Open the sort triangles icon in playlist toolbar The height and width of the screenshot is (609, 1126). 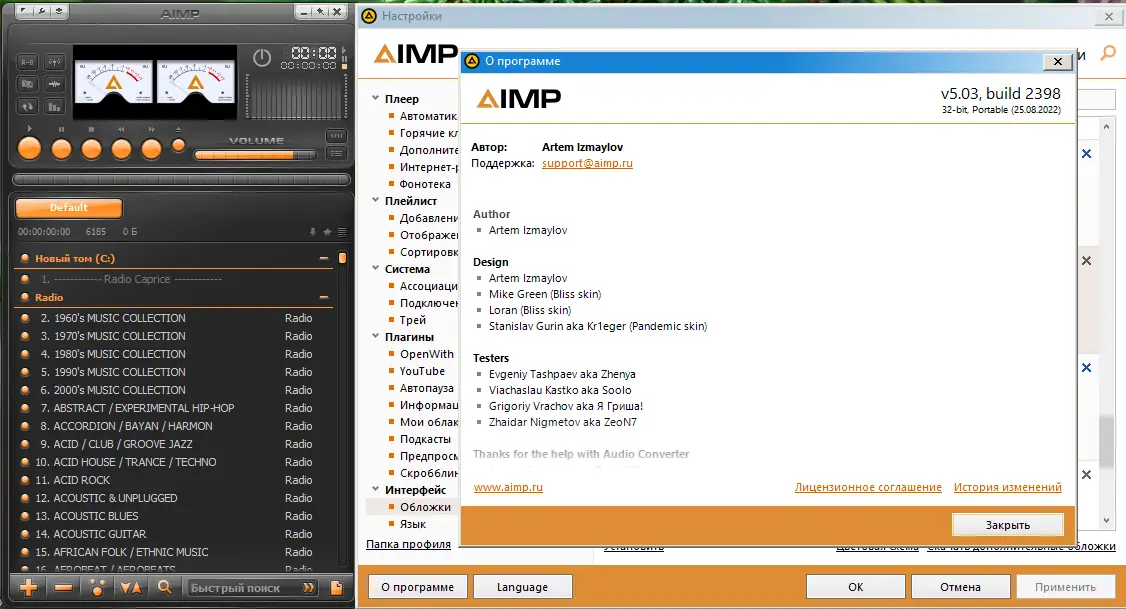[x=131, y=587]
